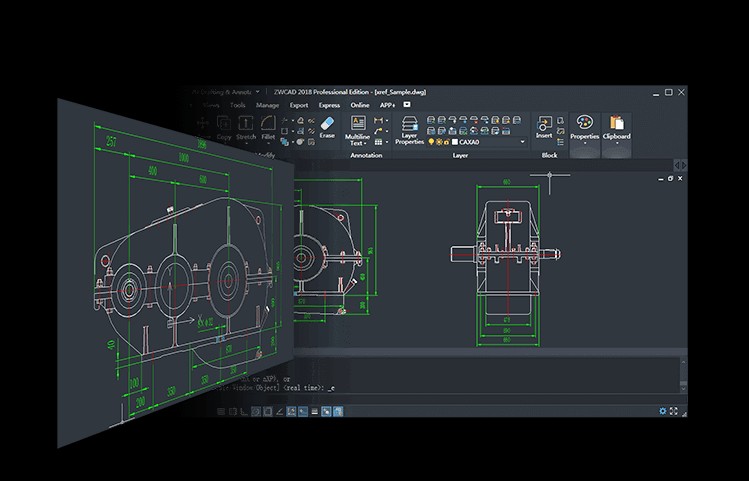Open the CAXA0 layer dropdown
The image size is (749, 481).
coord(522,142)
